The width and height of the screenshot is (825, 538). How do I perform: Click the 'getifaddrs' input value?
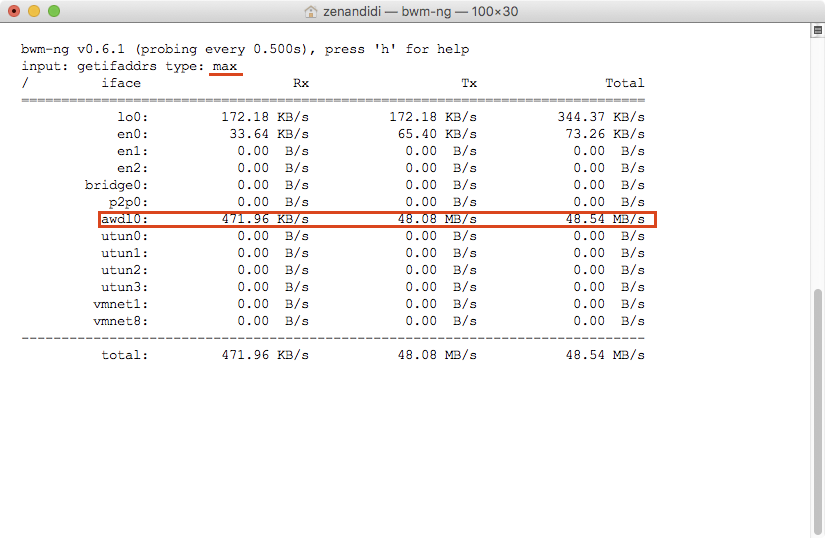click(117, 66)
